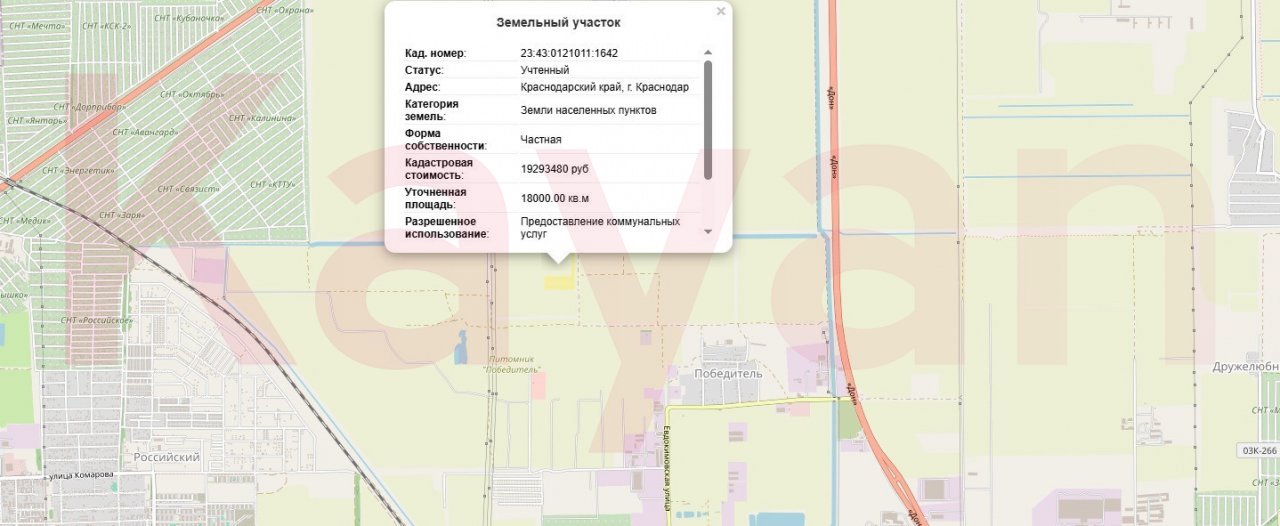The height and width of the screenshot is (526, 1280).
Task: Click the Кадастровая стоимость value 19293480 руб
Action: coord(555,169)
